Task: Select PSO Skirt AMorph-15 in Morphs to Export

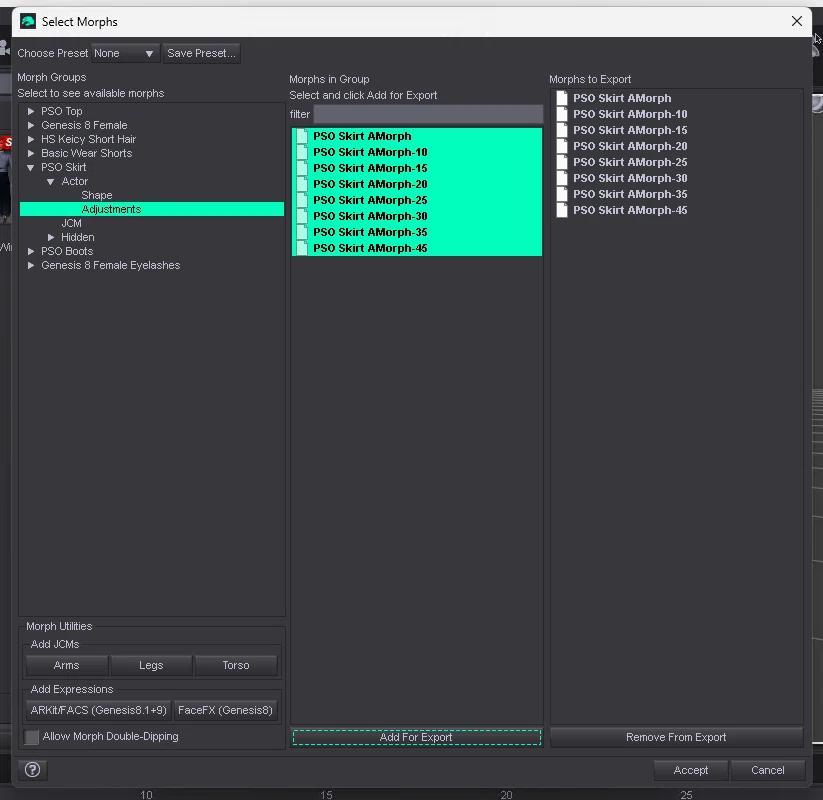Action: click(630, 130)
